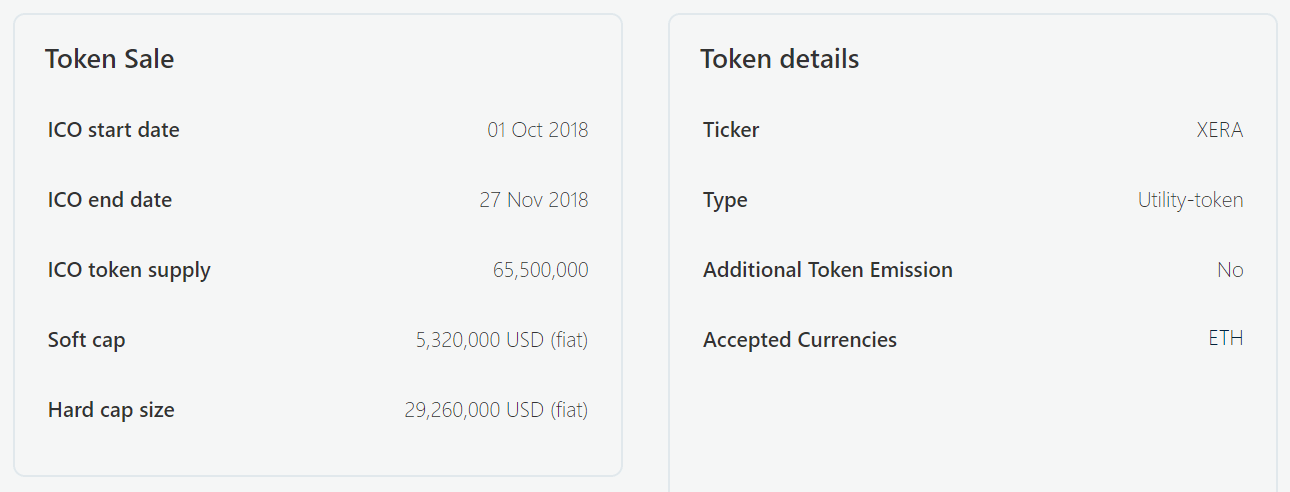Select the ETH accepted currency value
This screenshot has width=1290, height=492.
click(x=1225, y=338)
